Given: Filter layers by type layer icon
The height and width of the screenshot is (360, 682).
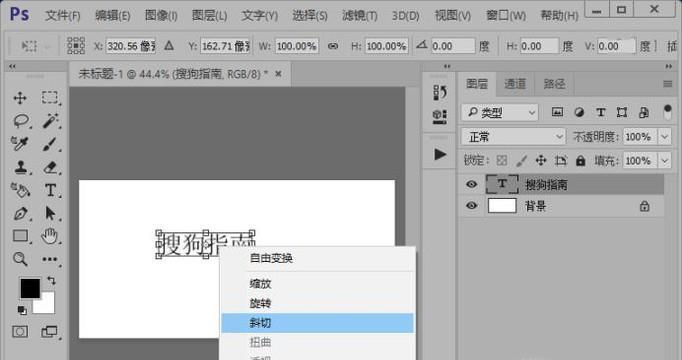Looking at the screenshot, I should pyautogui.click(x=601, y=112).
